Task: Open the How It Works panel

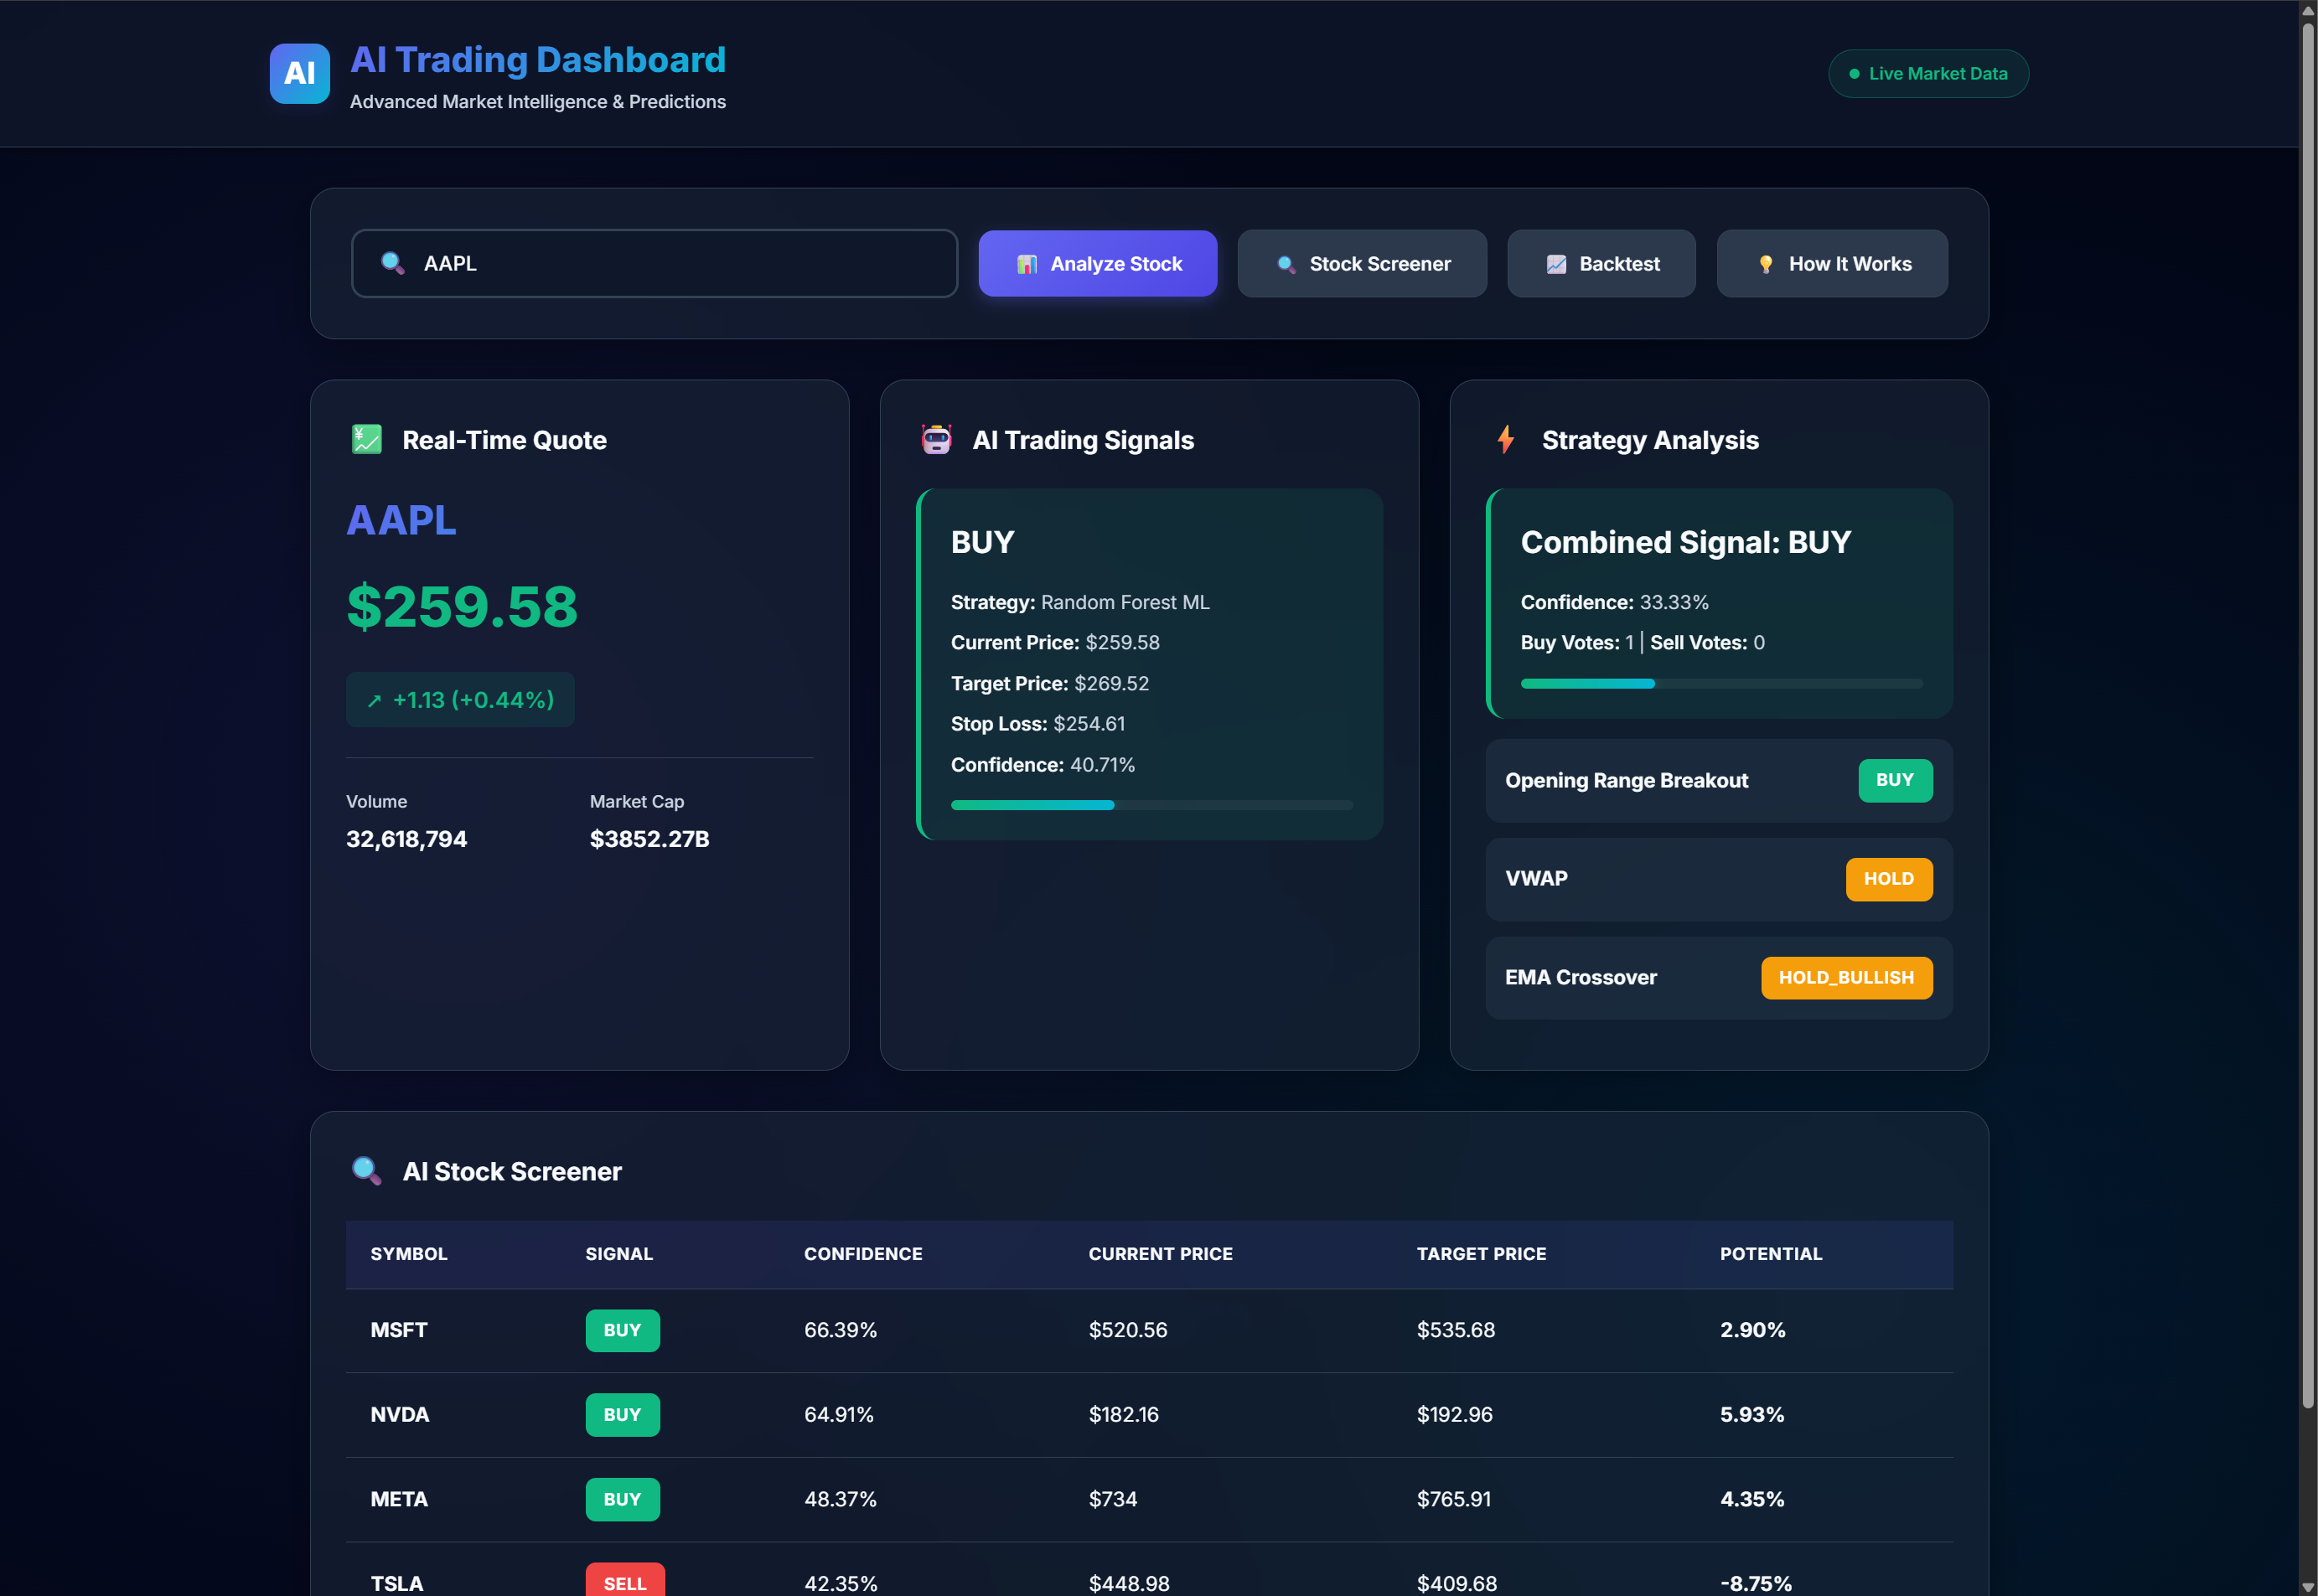Action: pyautogui.click(x=1832, y=263)
